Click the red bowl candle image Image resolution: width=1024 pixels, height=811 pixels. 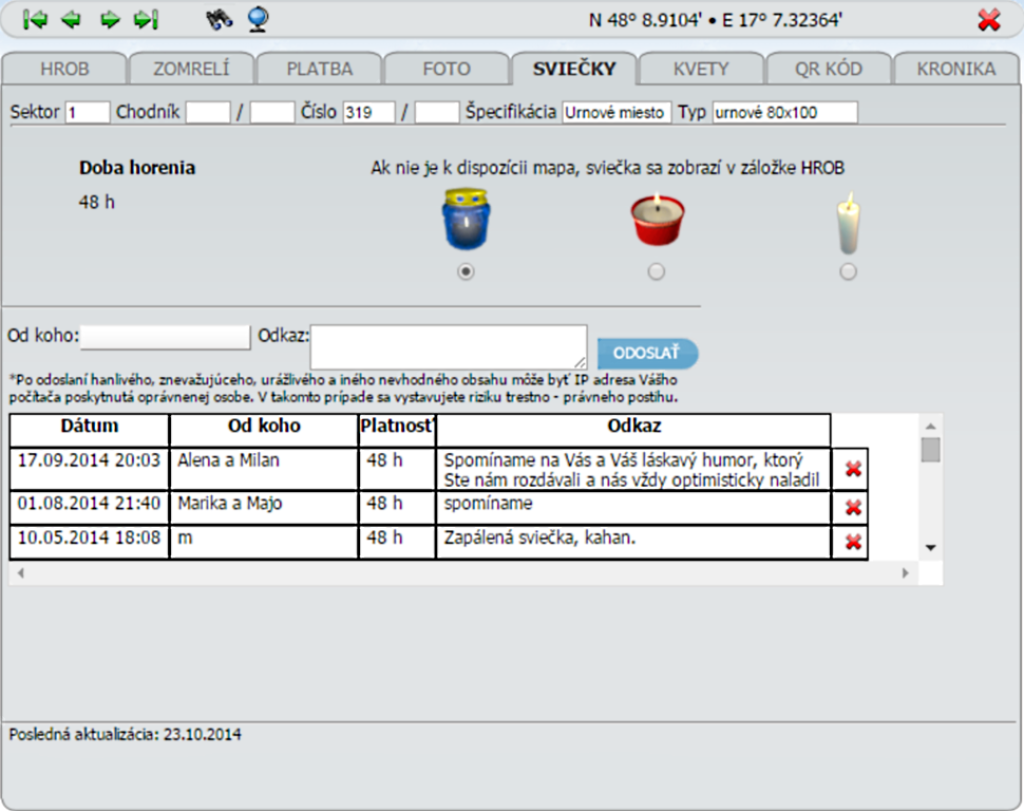(657, 220)
